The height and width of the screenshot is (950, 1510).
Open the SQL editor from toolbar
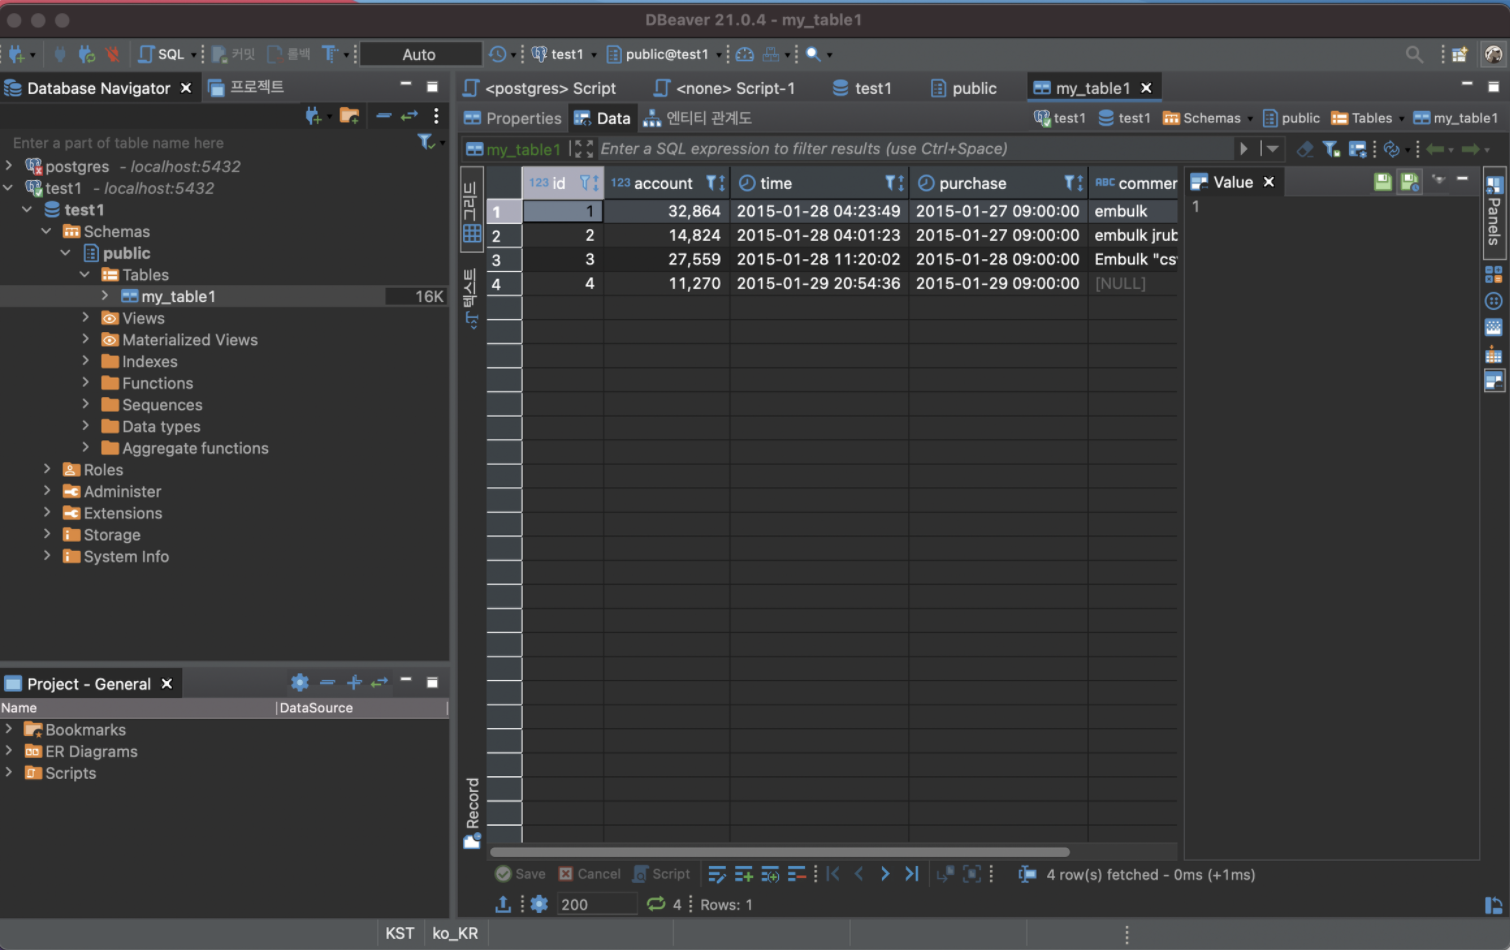[162, 54]
